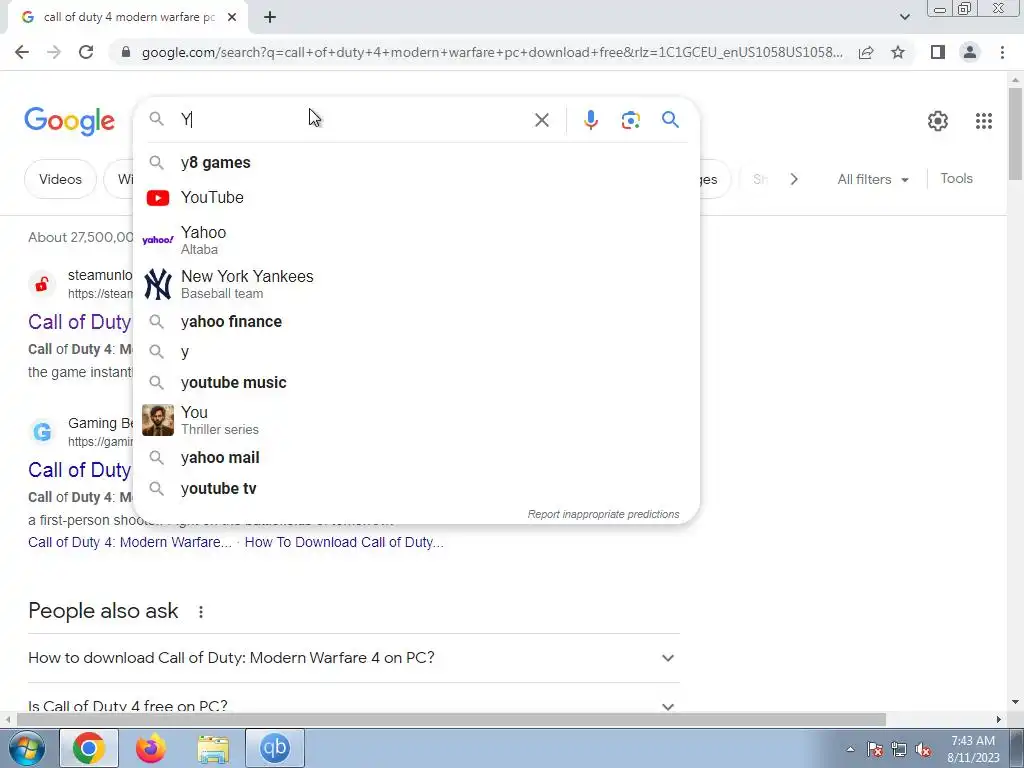Open the tab search dropdown arrow
1024x768 pixels.
click(x=904, y=17)
